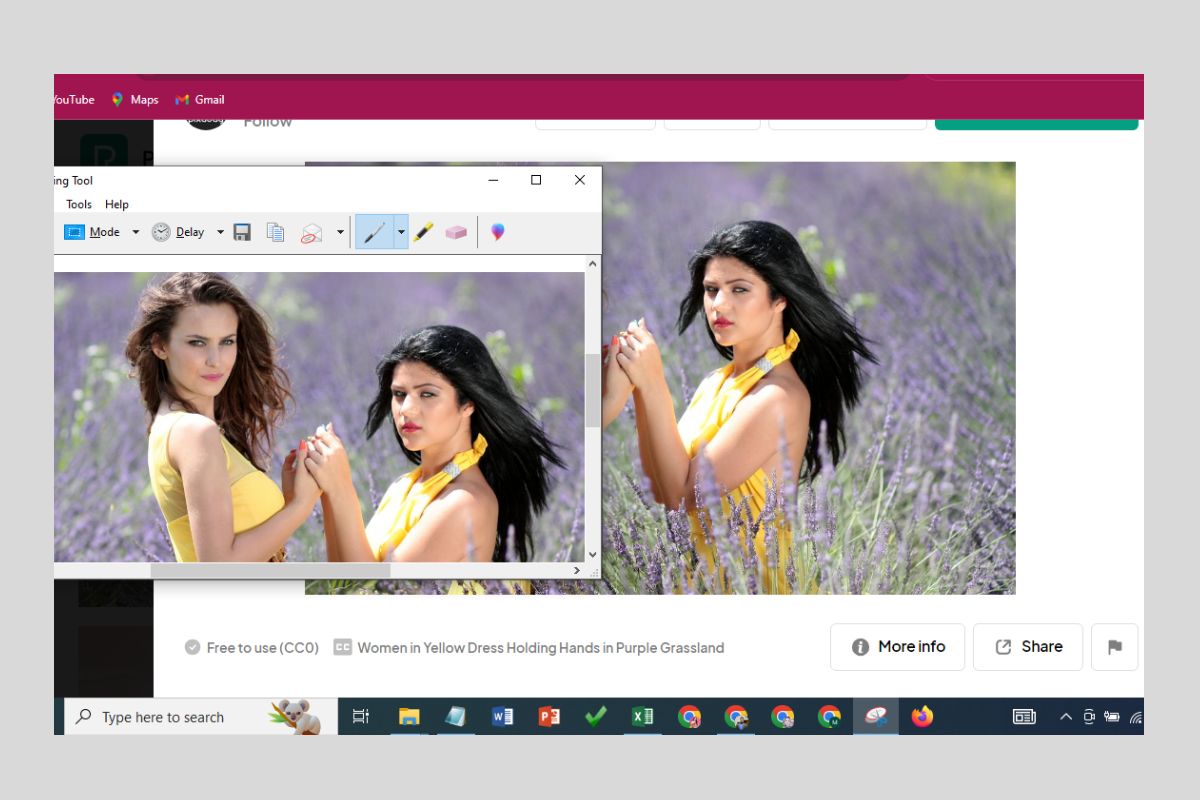Viewport: 1200px width, 800px height.
Task: Click the Save Snip floppy disk icon
Action: pos(242,232)
